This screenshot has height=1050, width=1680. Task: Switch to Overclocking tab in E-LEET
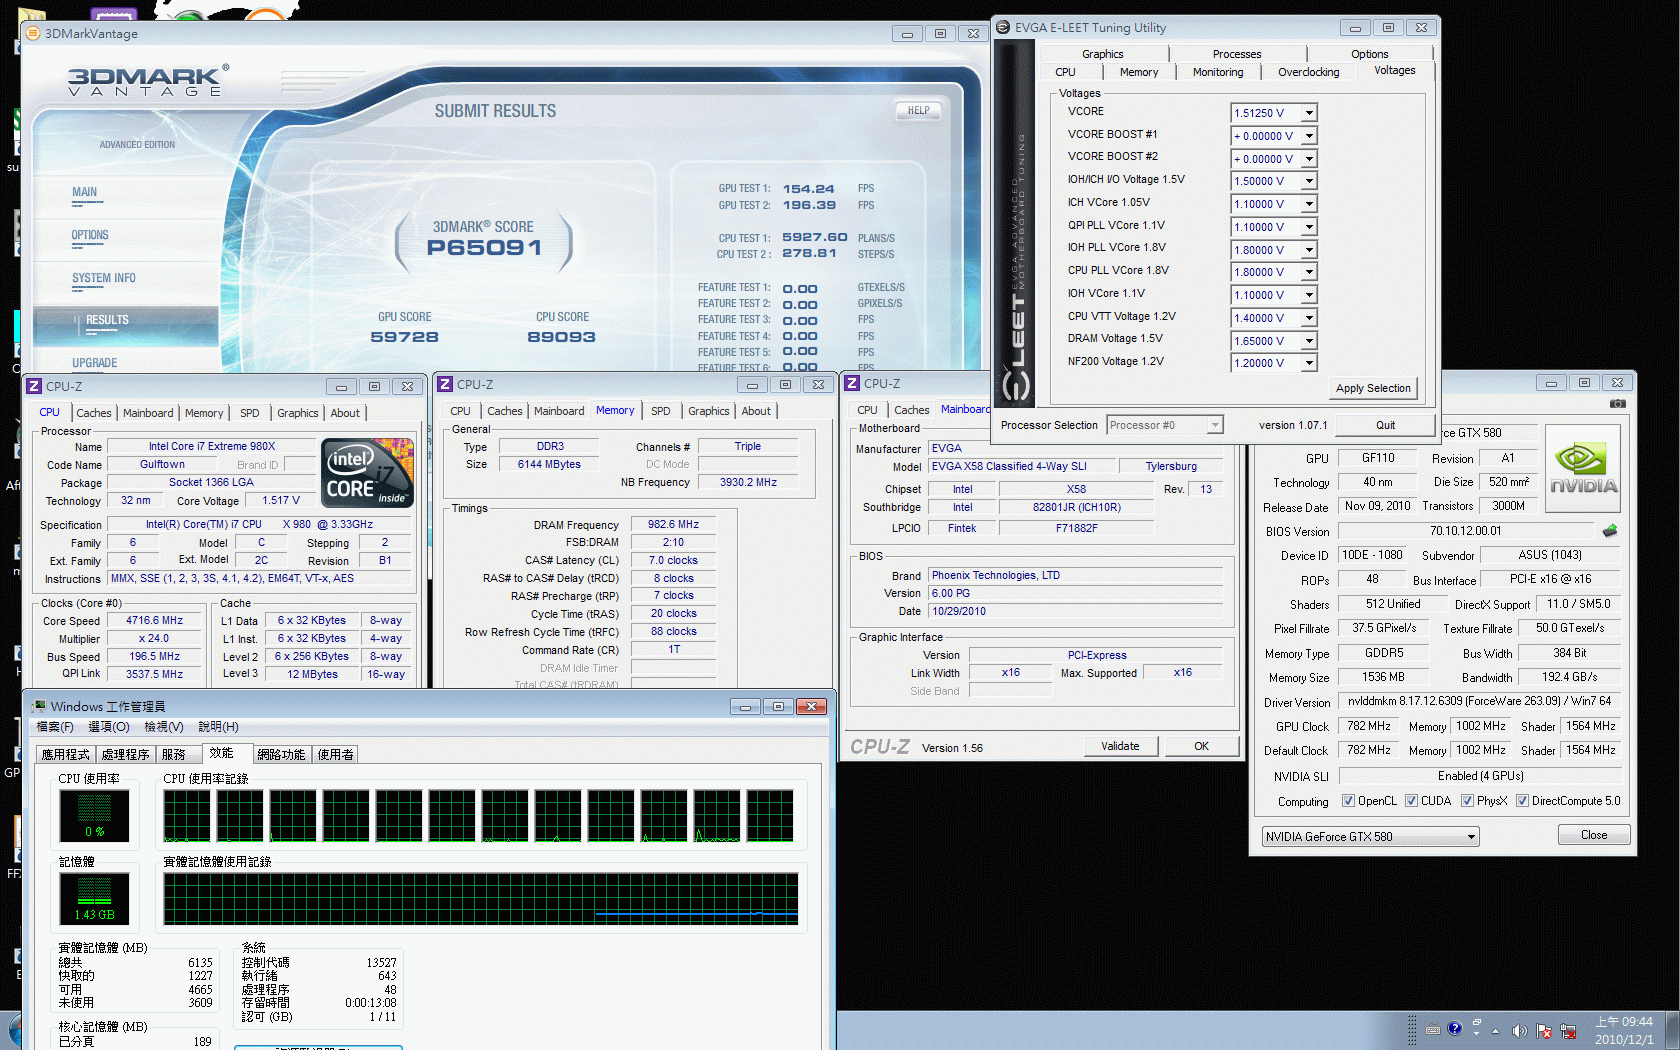1308,72
